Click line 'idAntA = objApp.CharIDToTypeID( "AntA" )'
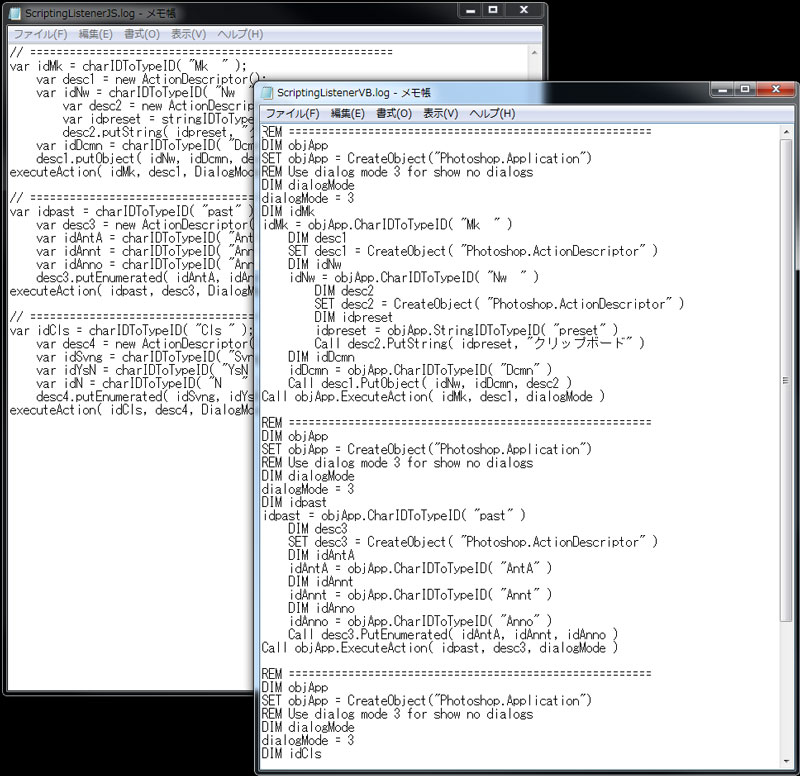The image size is (800, 776). tap(420, 568)
